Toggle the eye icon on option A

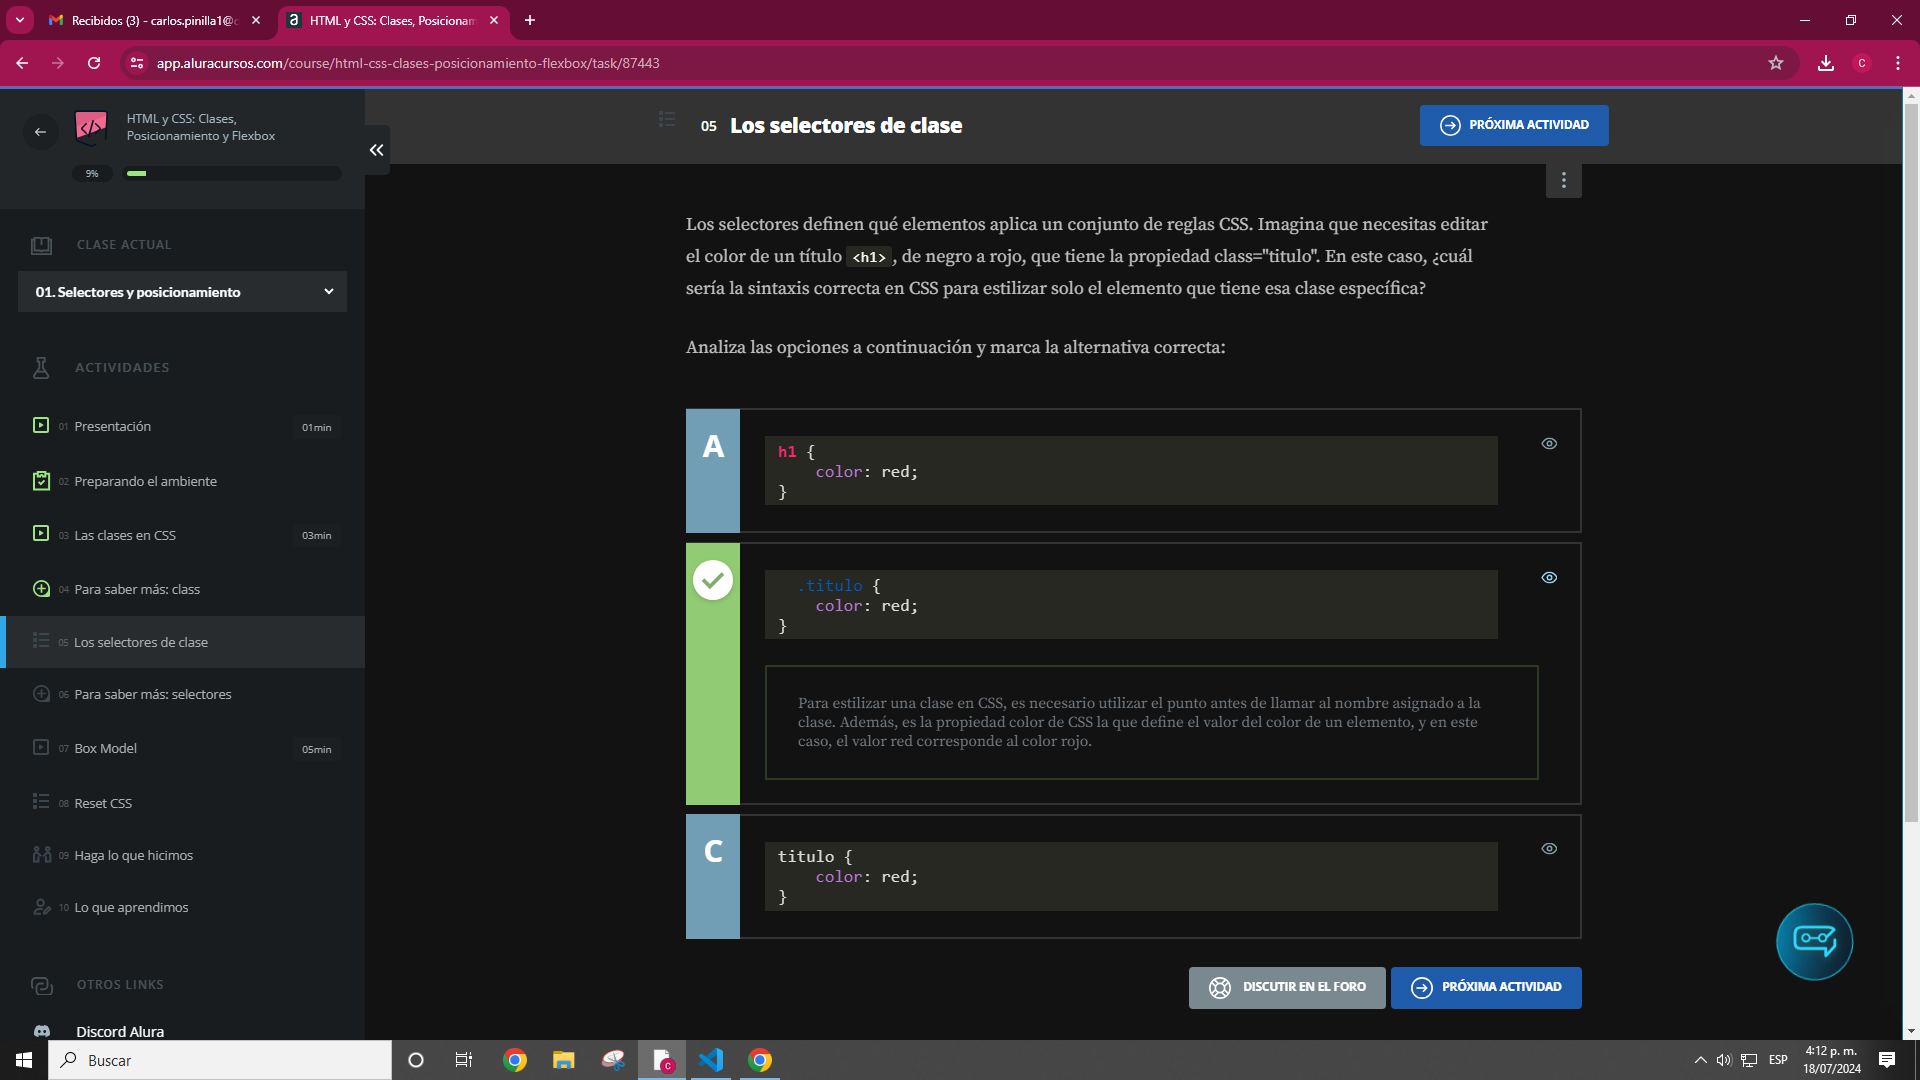pyautogui.click(x=1549, y=444)
